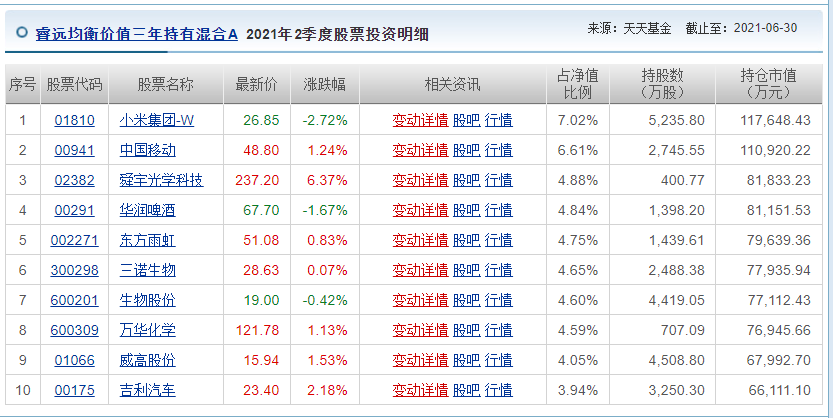Click the circle bullet icon before fund title
Viewport: 833px width, 418px height.
point(22,33)
